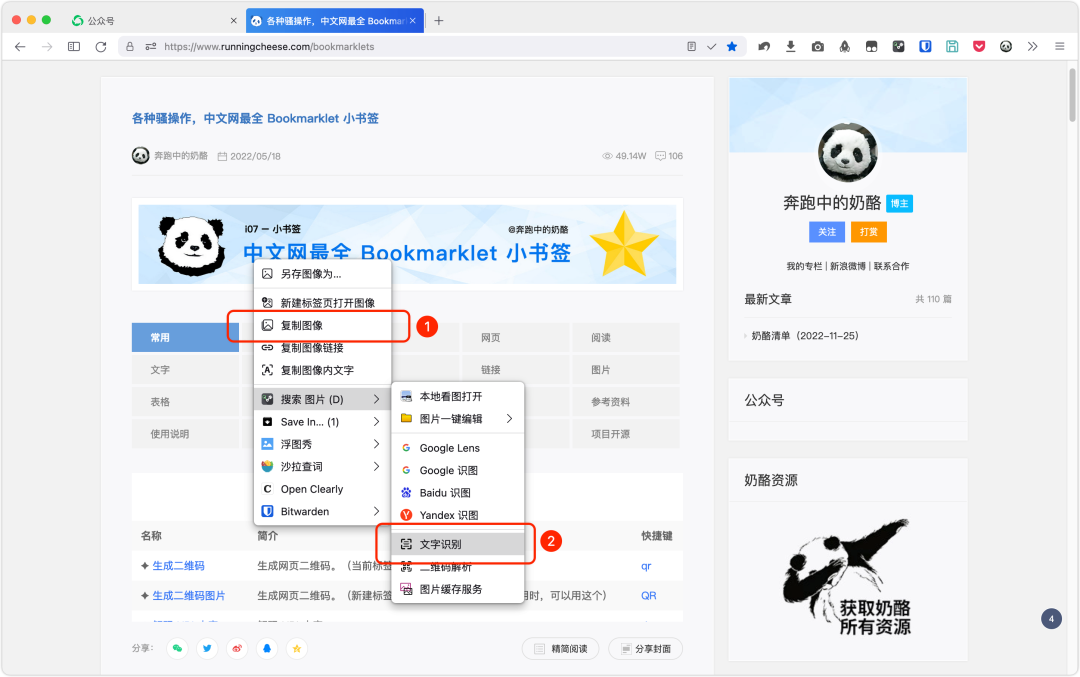Share via the WeChat icon

coord(178,649)
